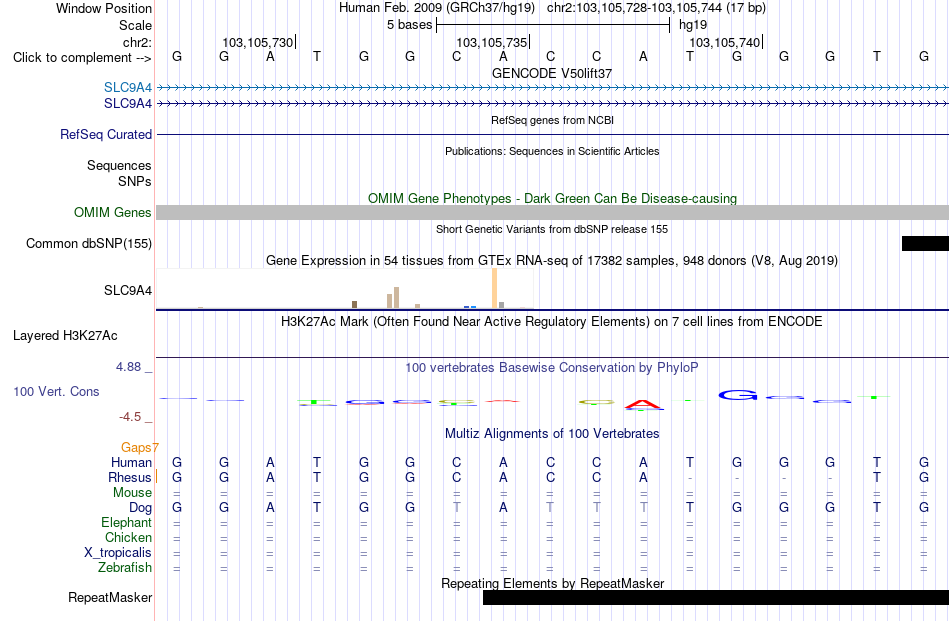Click the 'Click to complement -->' label
The height and width of the screenshot is (621, 950).
pos(82,58)
